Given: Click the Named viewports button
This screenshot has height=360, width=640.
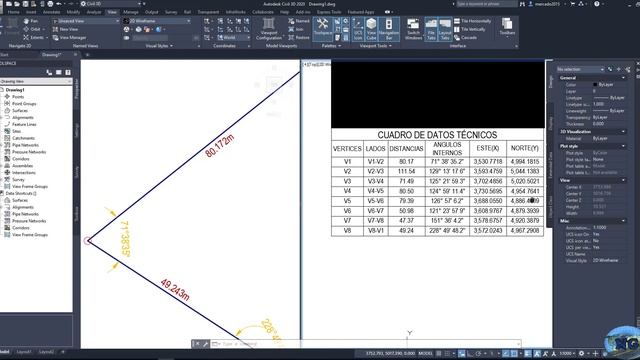Looking at the screenshot, I should [299, 21].
